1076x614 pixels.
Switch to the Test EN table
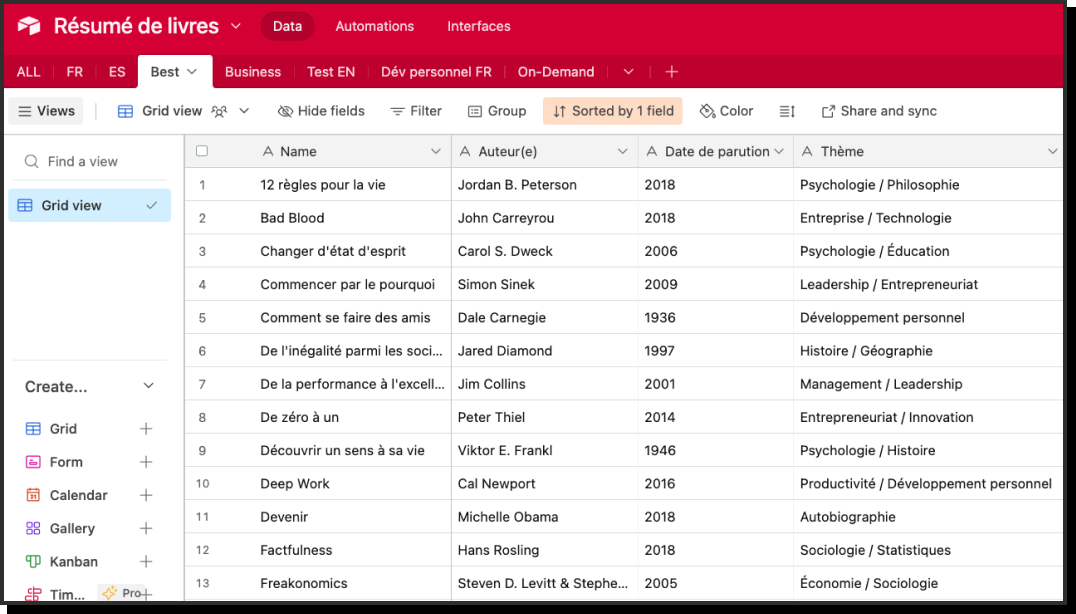pyautogui.click(x=331, y=72)
